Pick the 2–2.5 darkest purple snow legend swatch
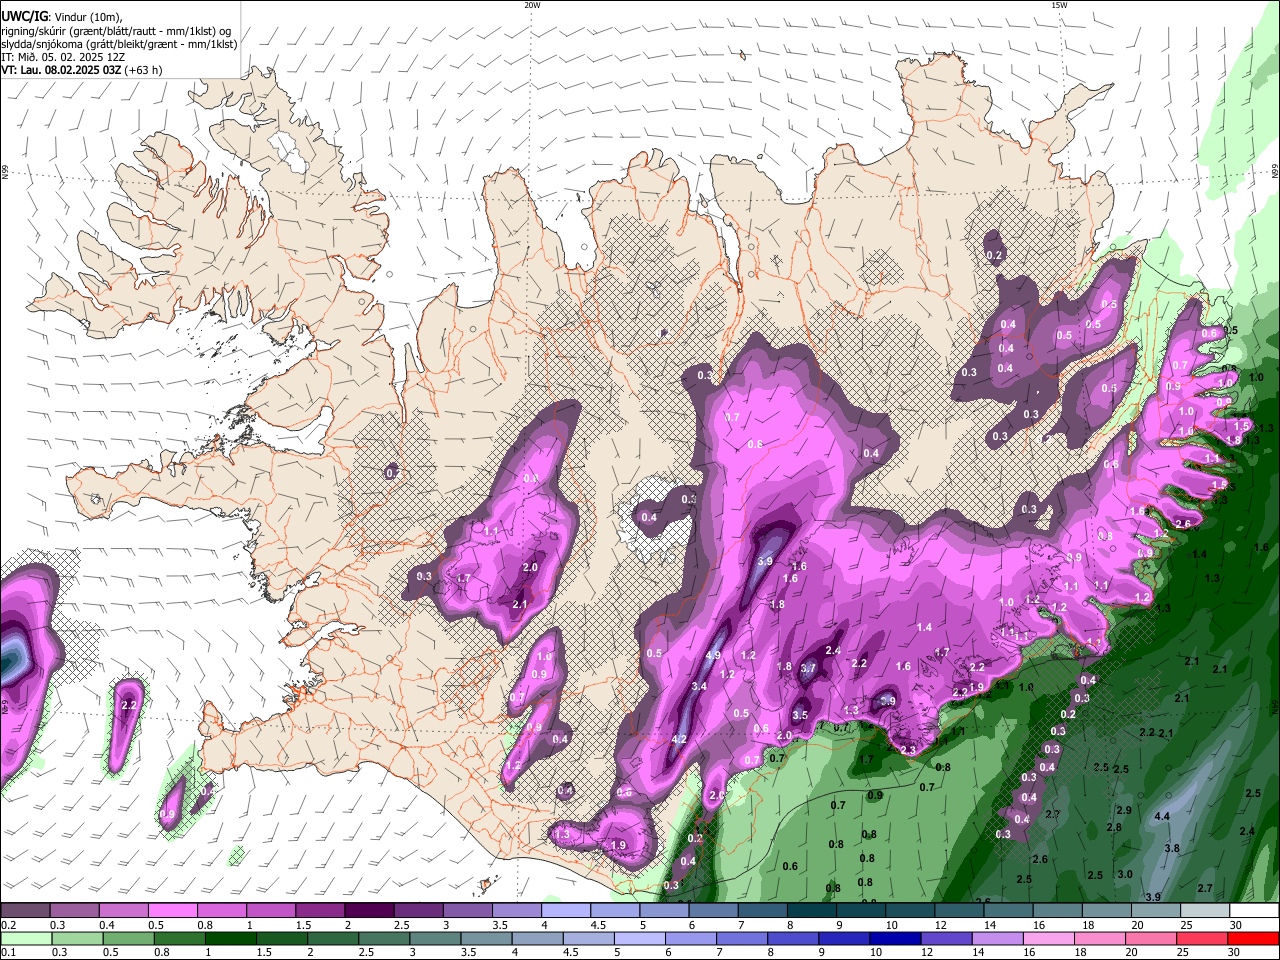Image resolution: width=1280 pixels, height=960 pixels. tap(368, 911)
